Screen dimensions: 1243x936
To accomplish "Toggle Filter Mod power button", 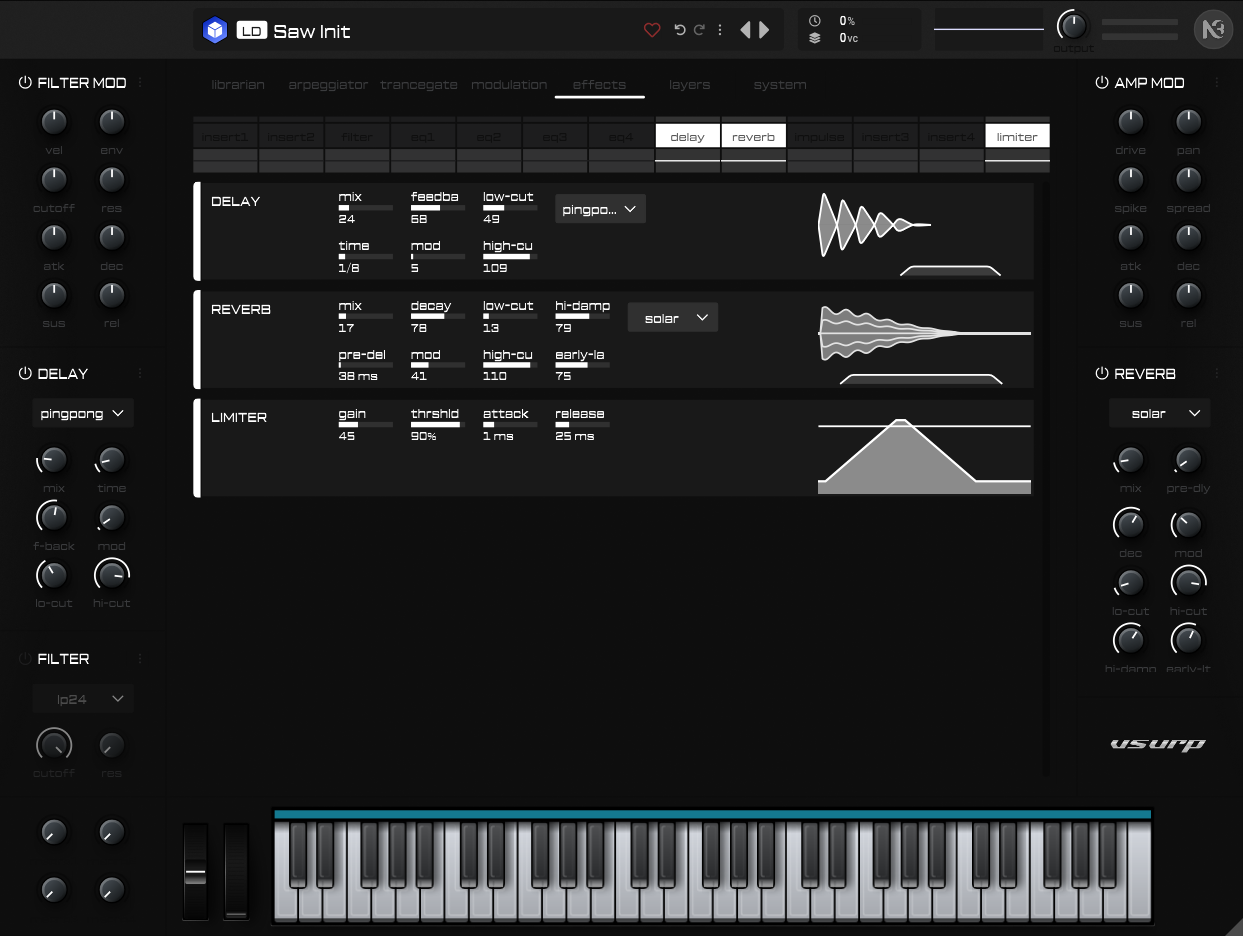I will tap(25, 83).
